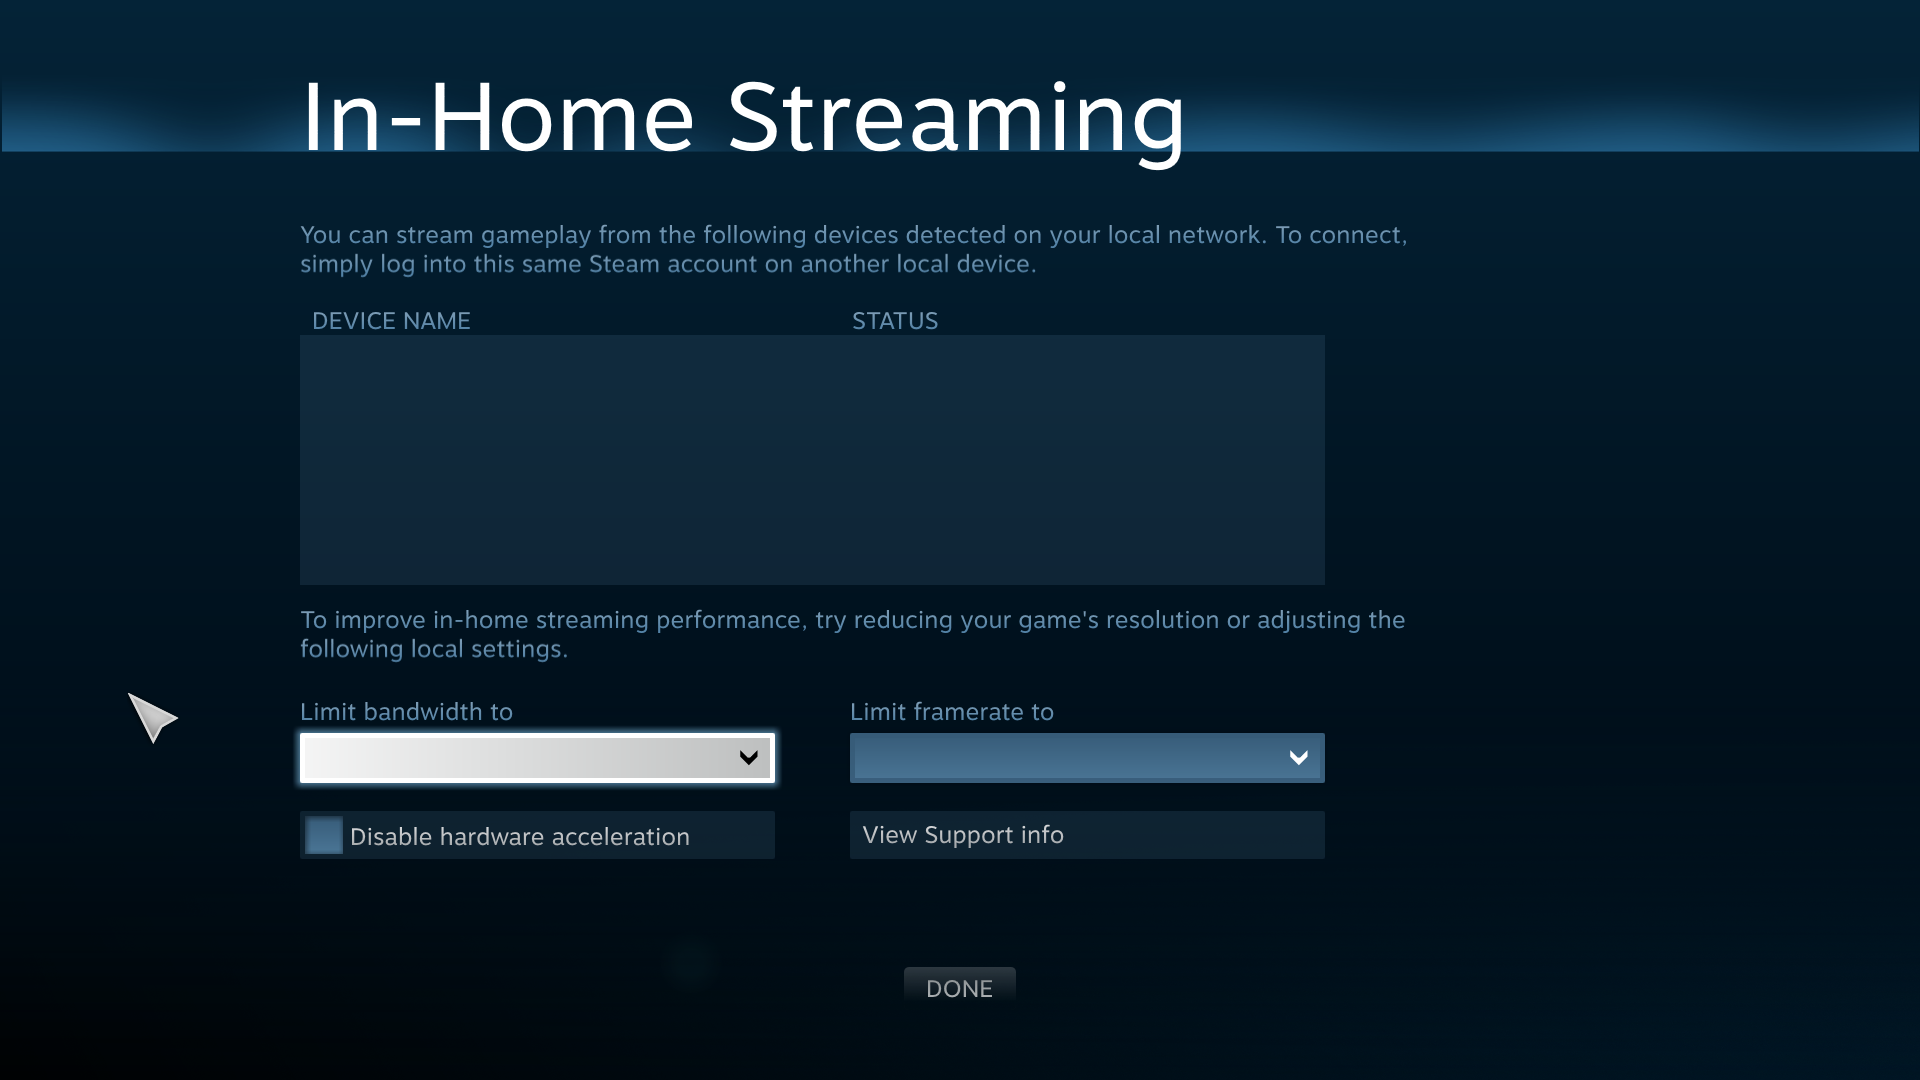Click the DONE button
The height and width of the screenshot is (1080, 1920).
pos(960,988)
